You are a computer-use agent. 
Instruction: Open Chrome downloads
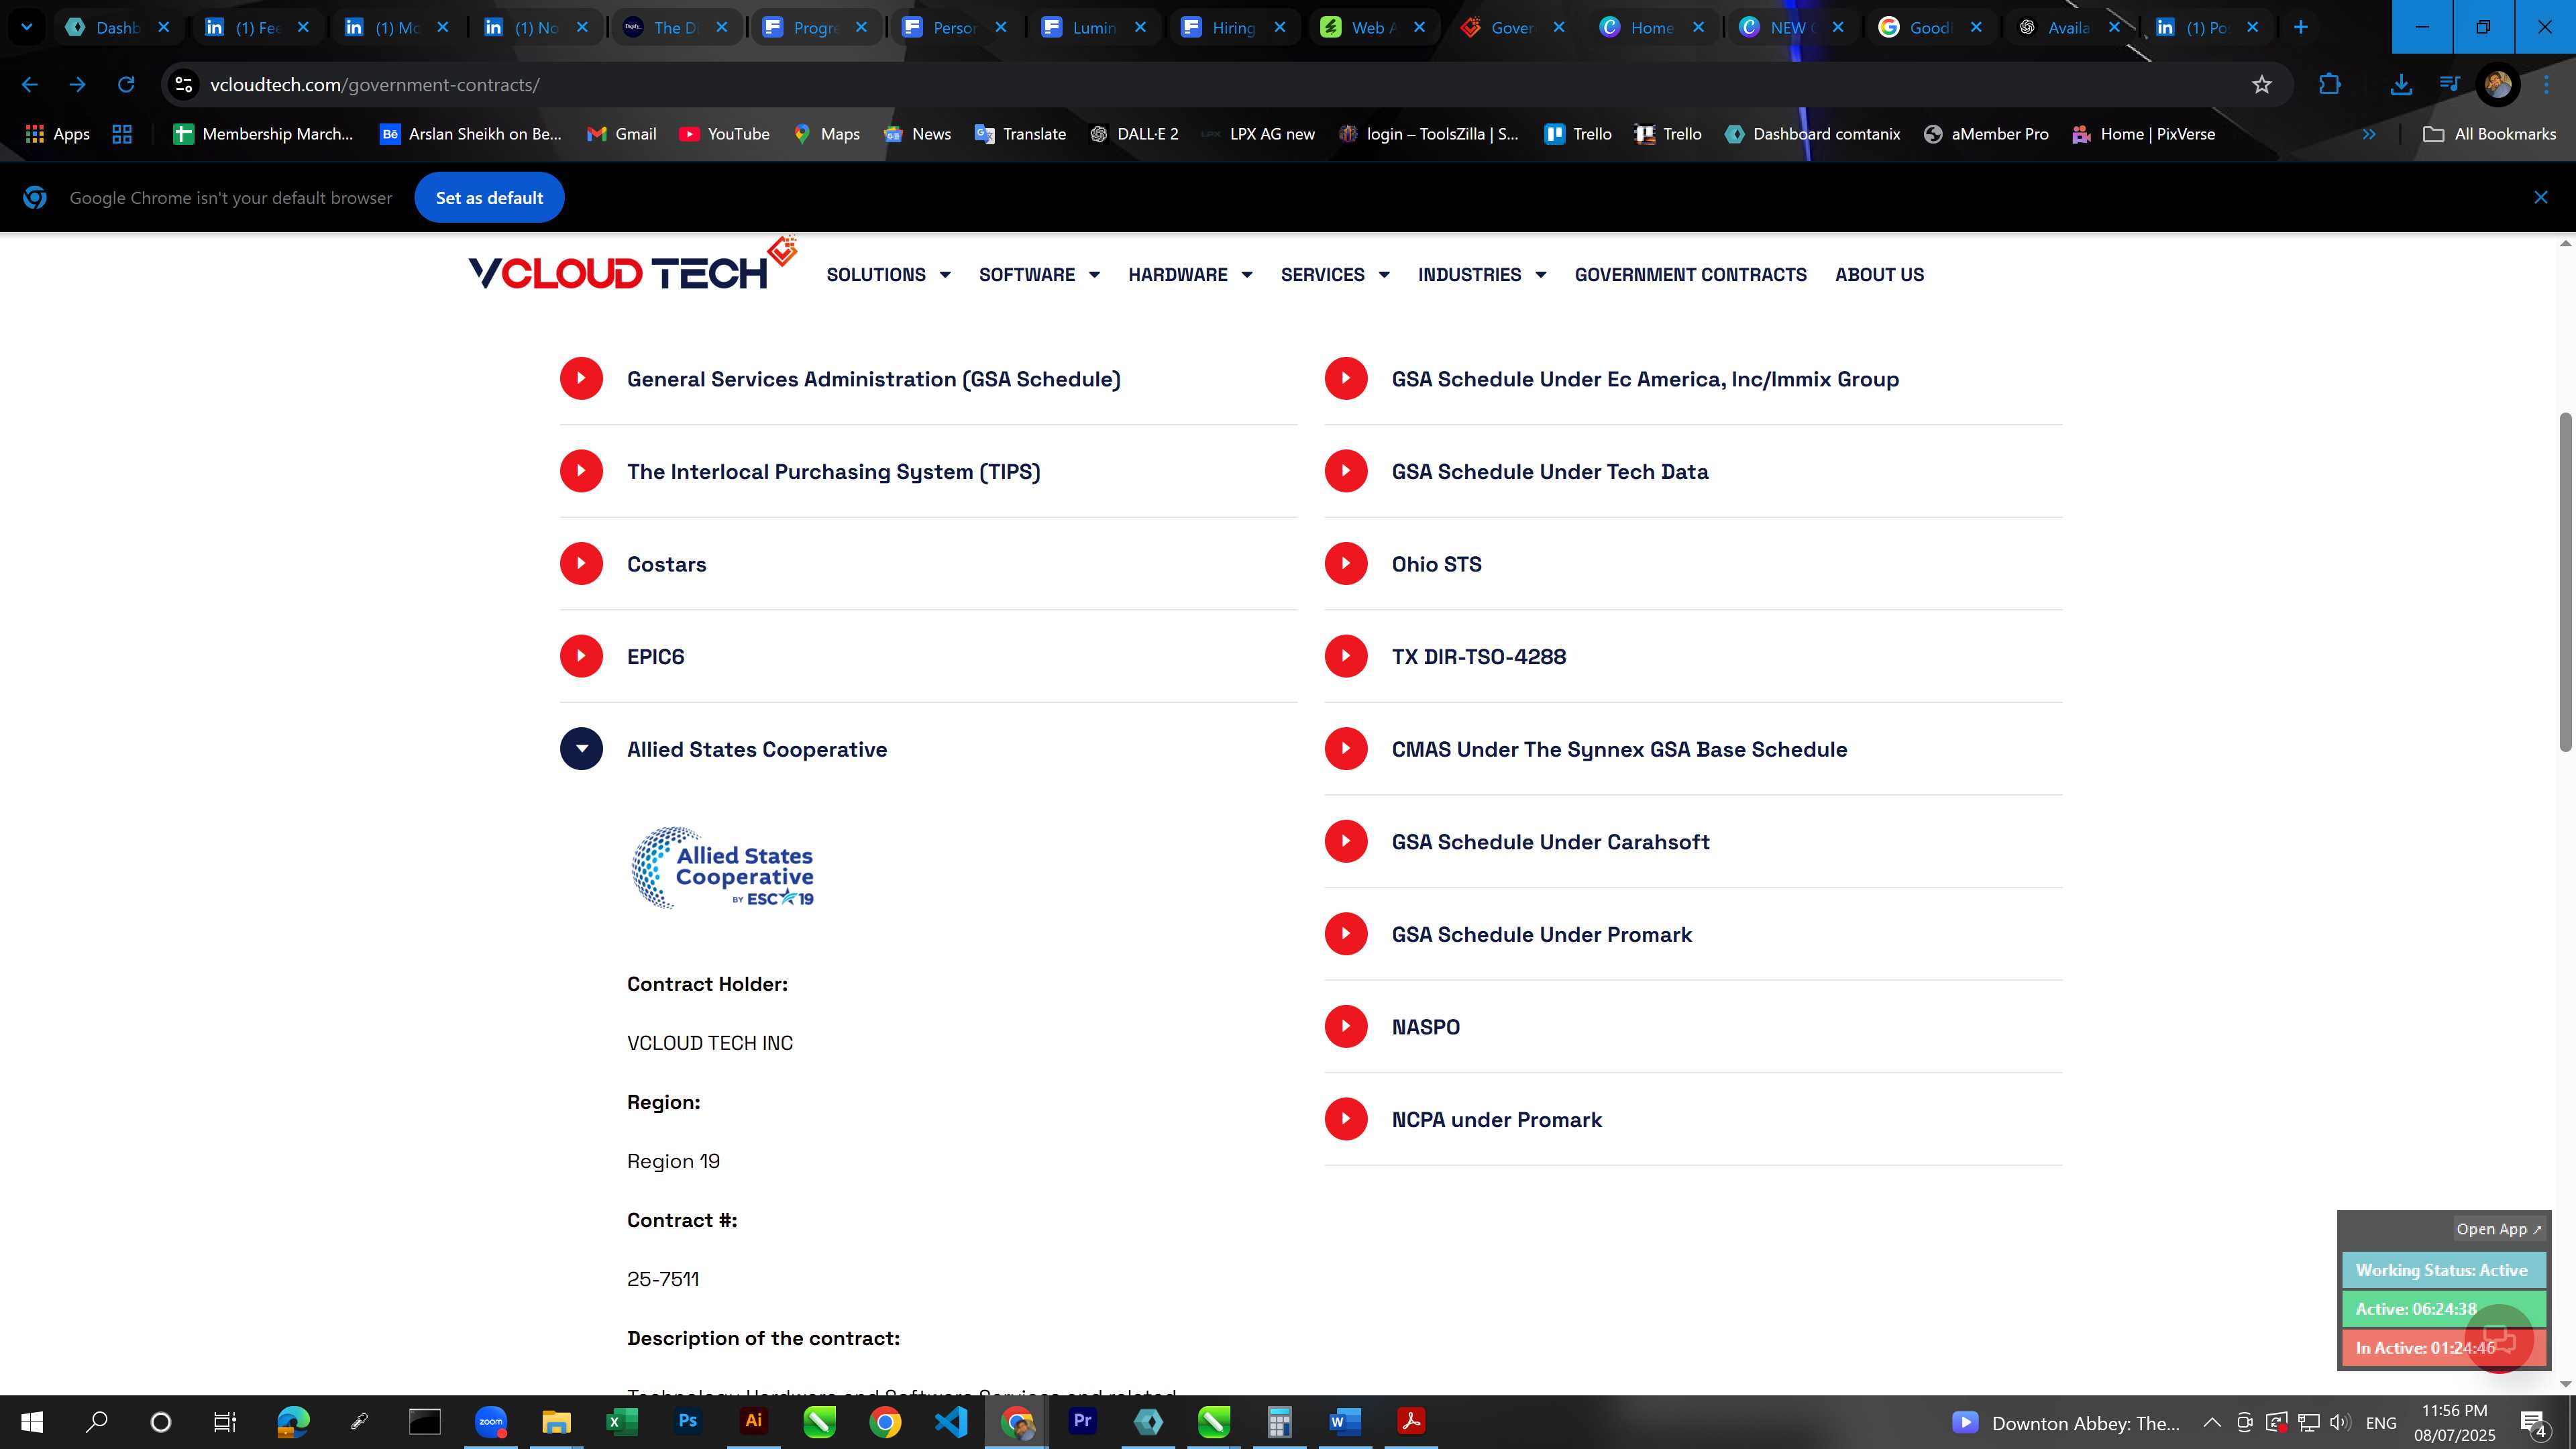pyautogui.click(x=2400, y=85)
